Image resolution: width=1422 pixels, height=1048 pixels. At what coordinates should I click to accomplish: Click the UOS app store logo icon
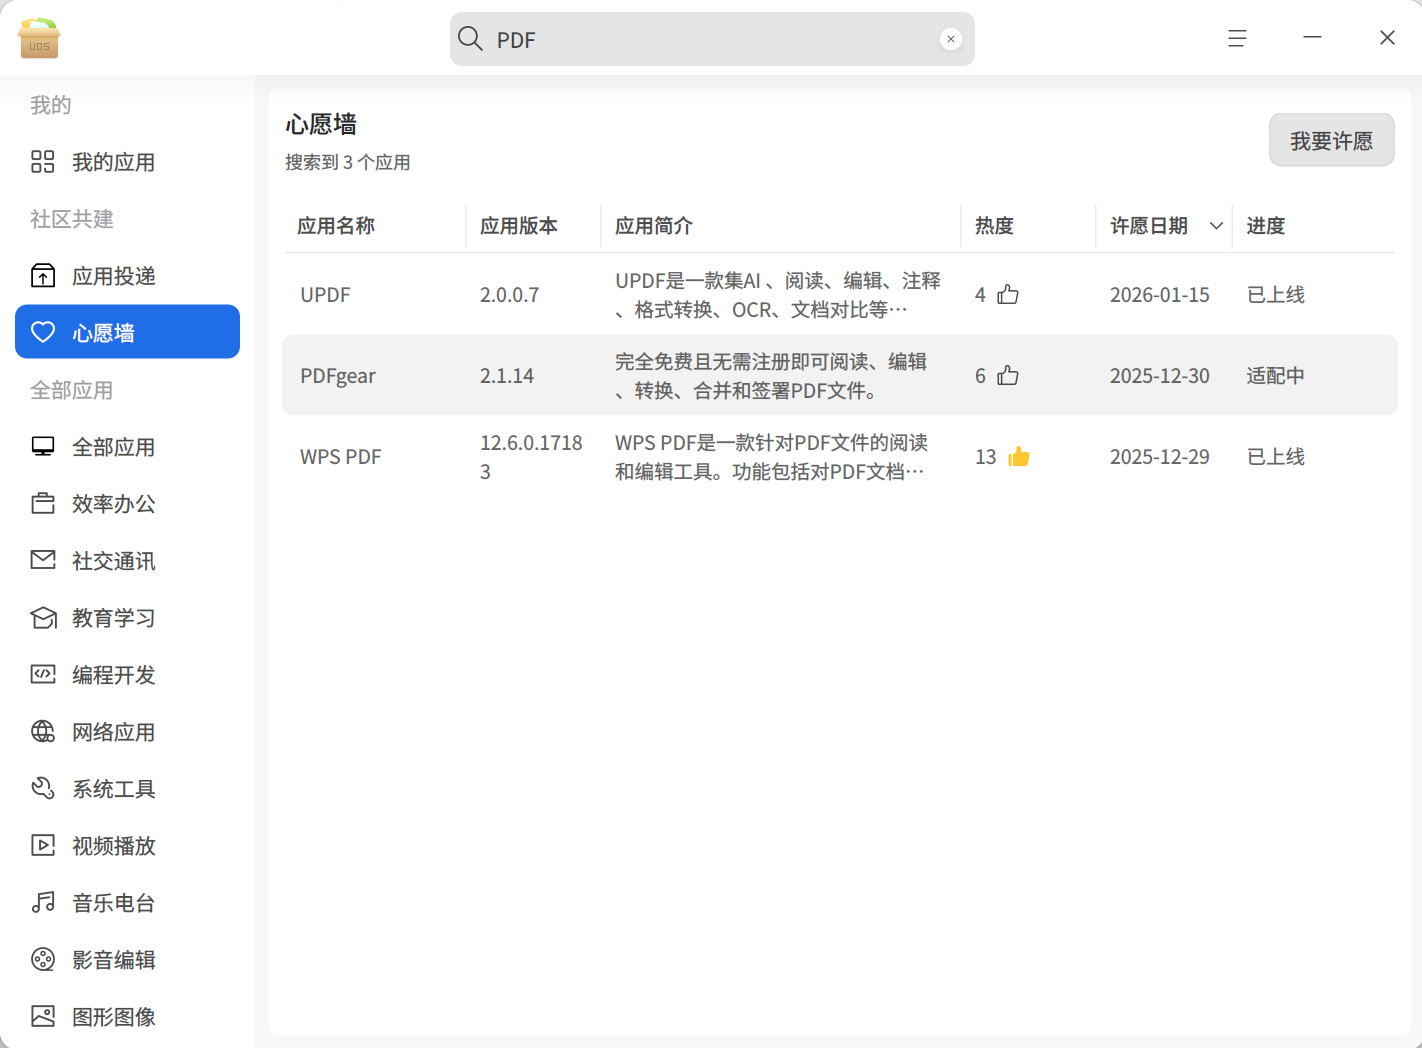pyautogui.click(x=39, y=38)
